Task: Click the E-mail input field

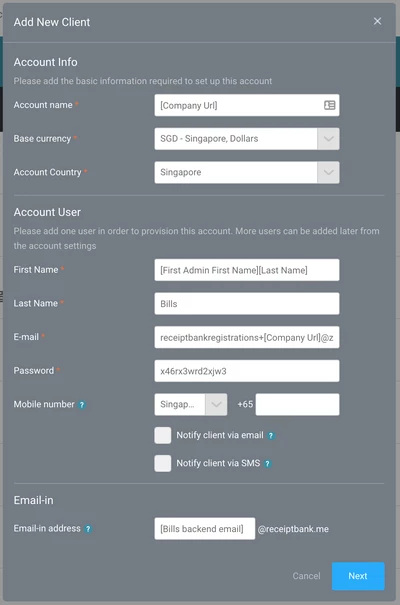Action: (x=247, y=337)
